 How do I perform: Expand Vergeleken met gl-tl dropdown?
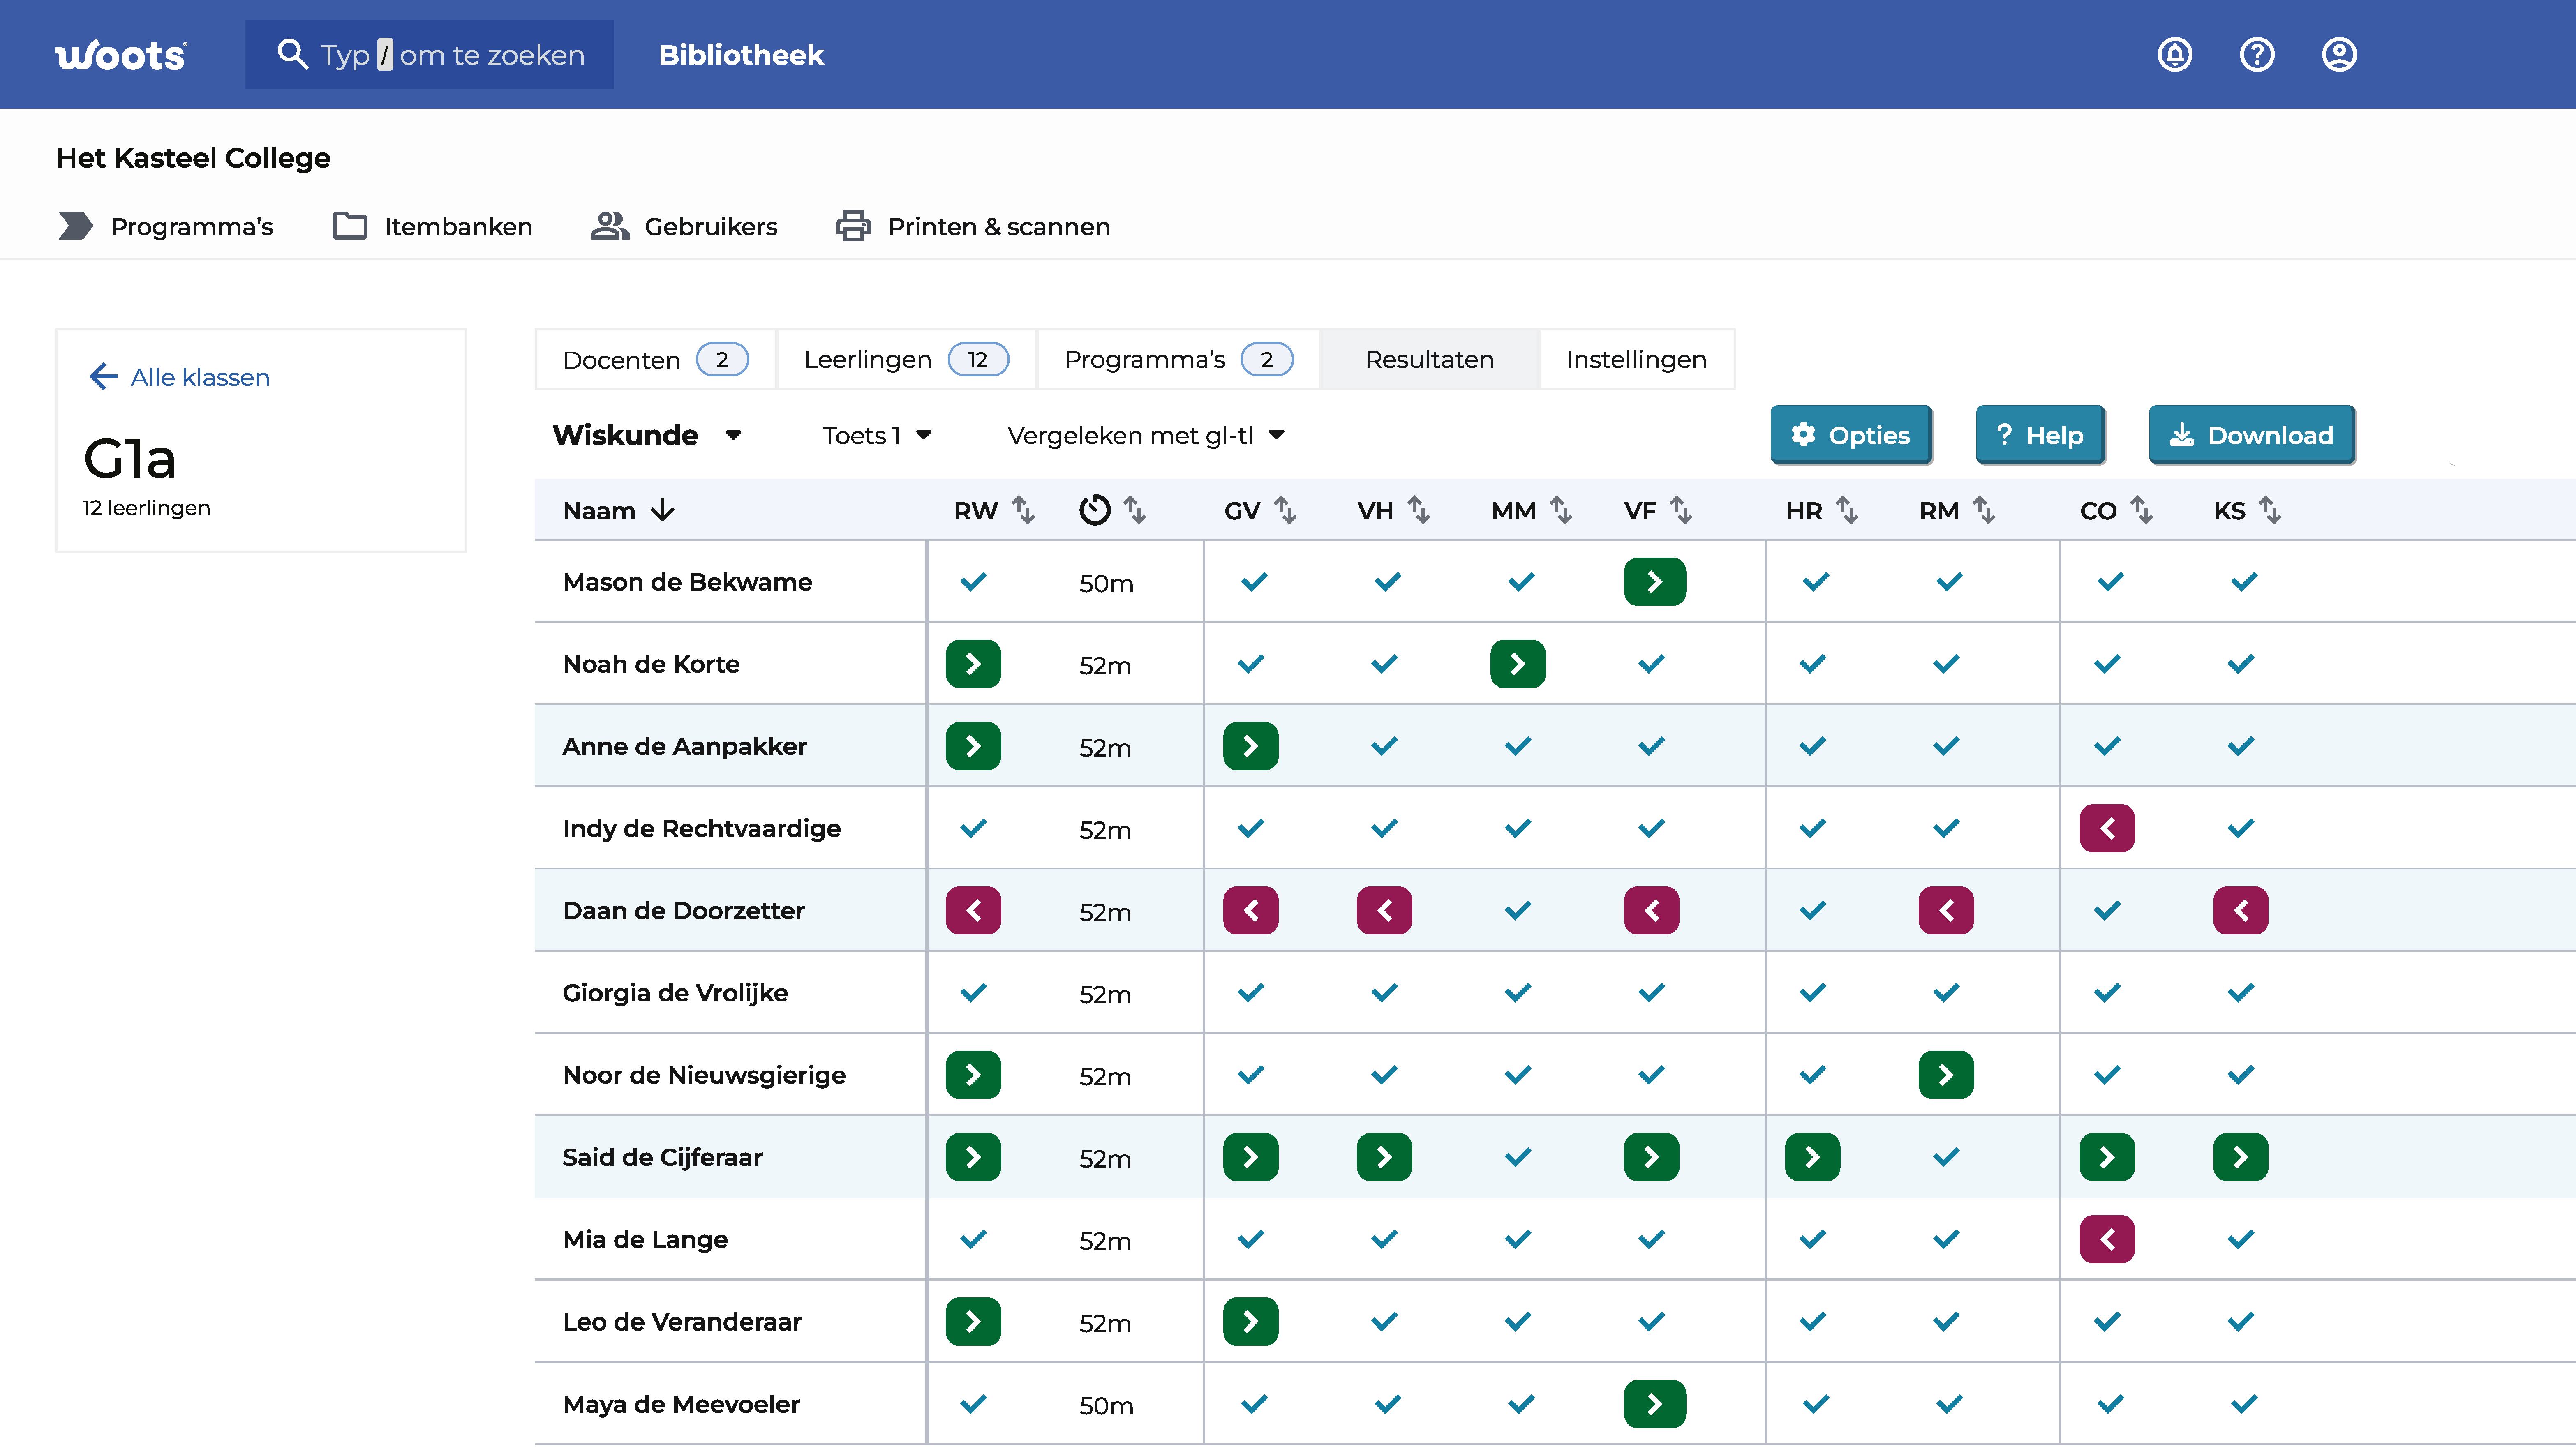1146,435
